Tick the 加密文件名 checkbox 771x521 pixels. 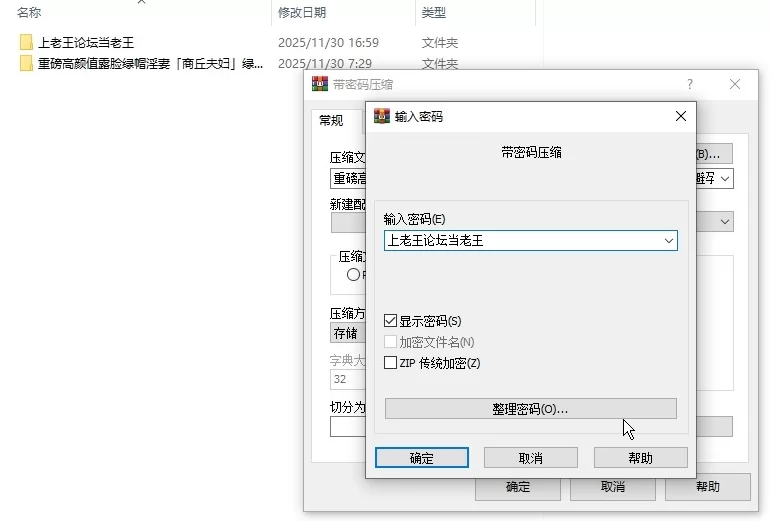click(x=391, y=342)
